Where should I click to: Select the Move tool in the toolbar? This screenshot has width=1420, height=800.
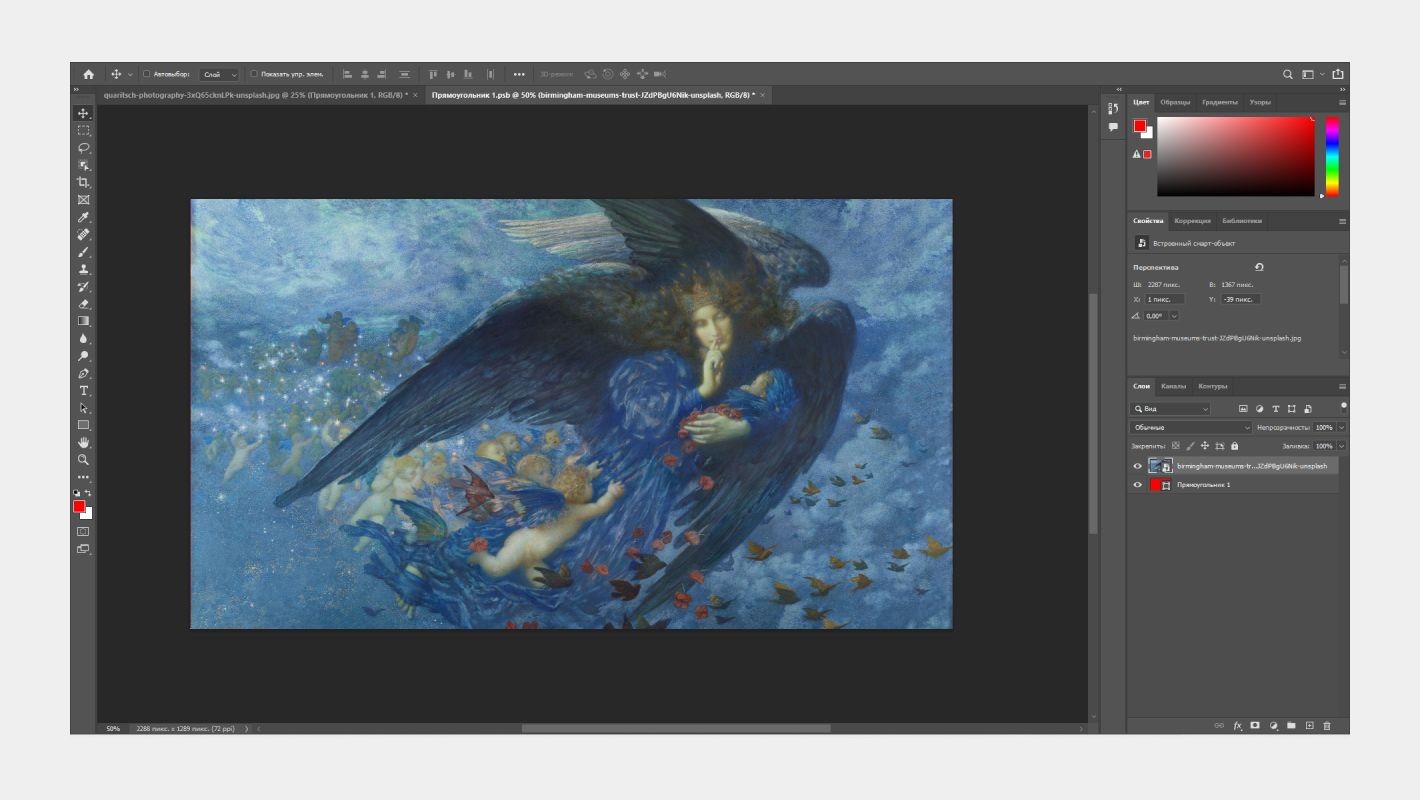(84, 113)
